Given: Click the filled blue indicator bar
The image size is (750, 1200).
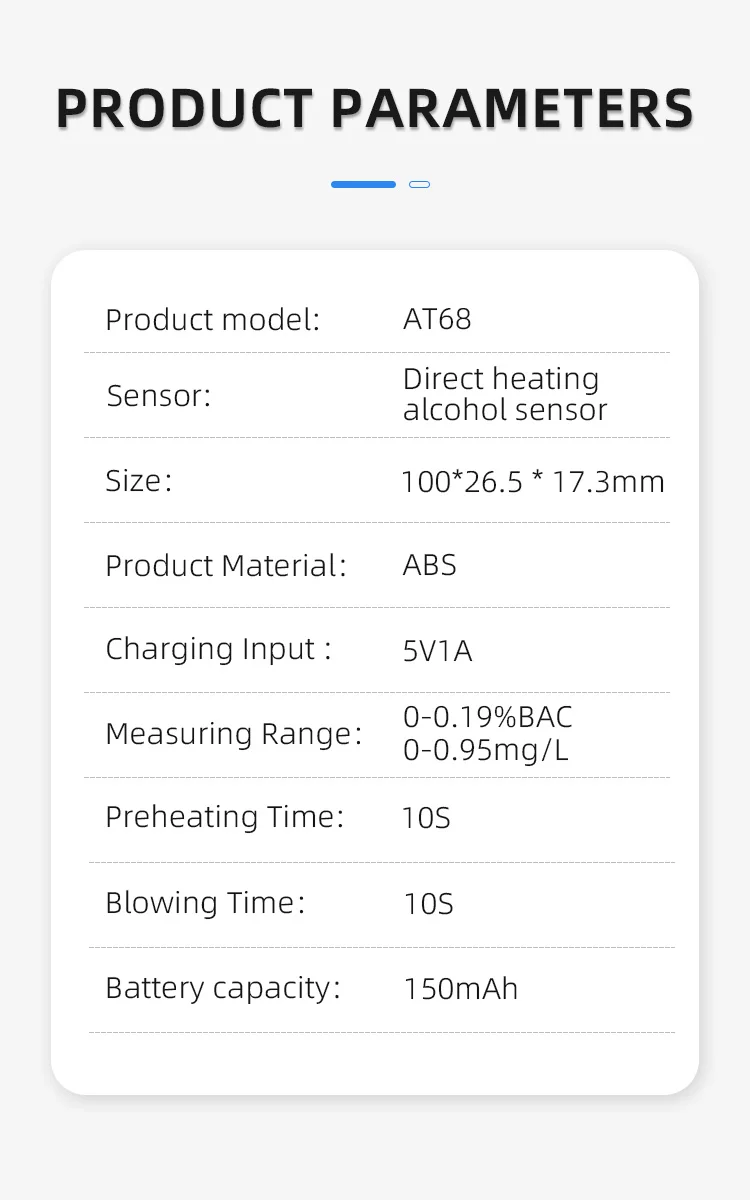Looking at the screenshot, I should [363, 185].
